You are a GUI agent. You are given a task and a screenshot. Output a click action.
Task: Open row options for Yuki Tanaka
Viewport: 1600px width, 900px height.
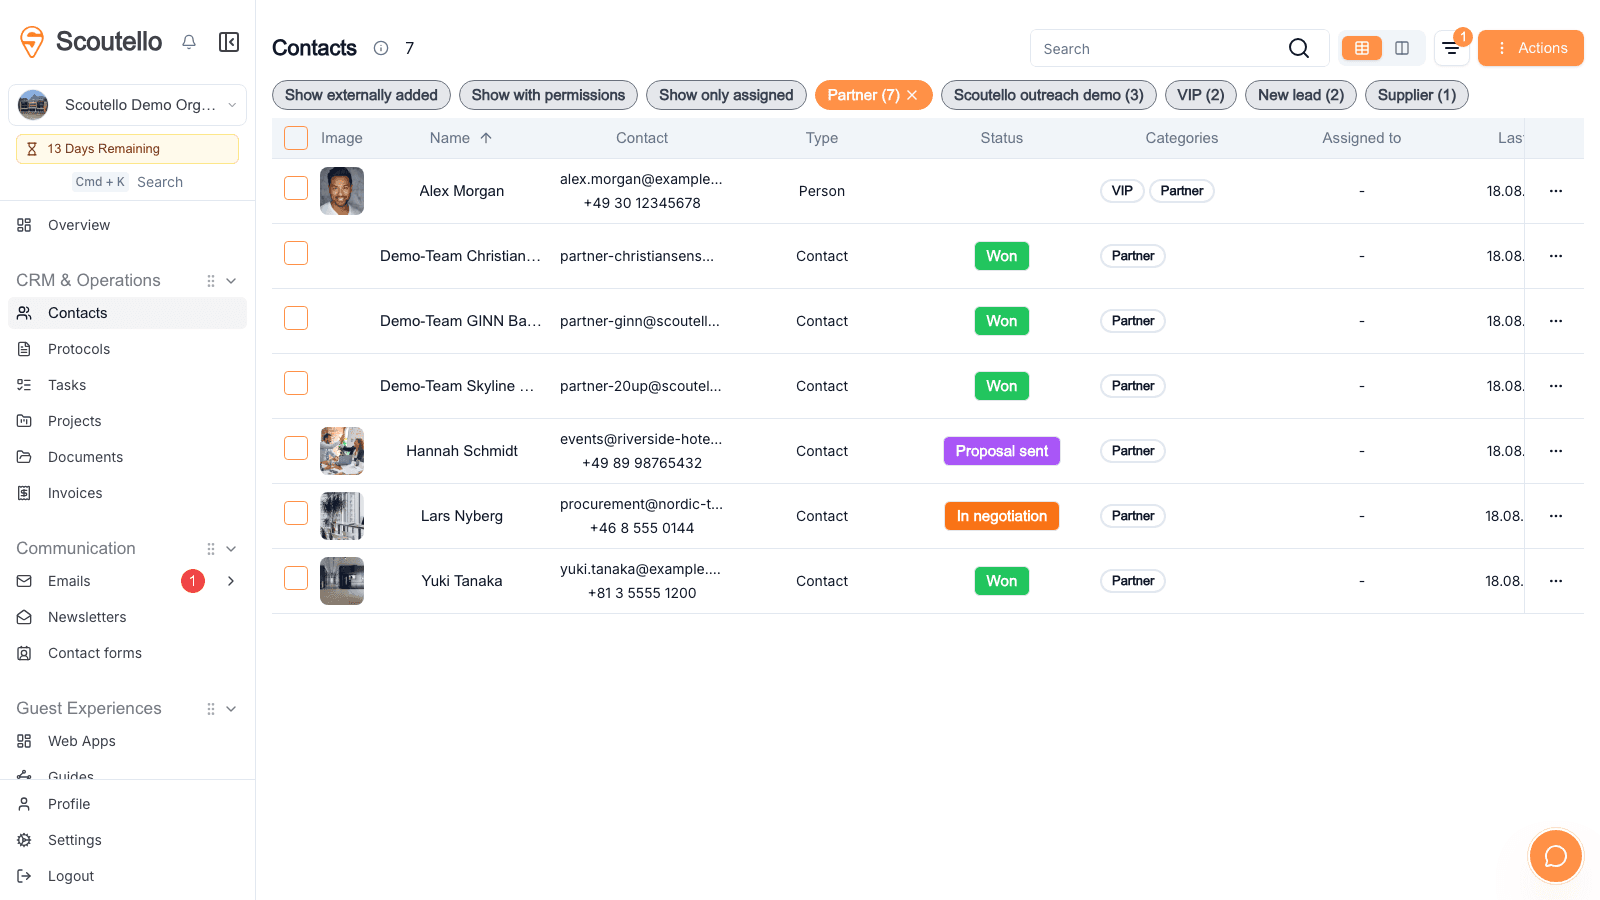point(1556,581)
